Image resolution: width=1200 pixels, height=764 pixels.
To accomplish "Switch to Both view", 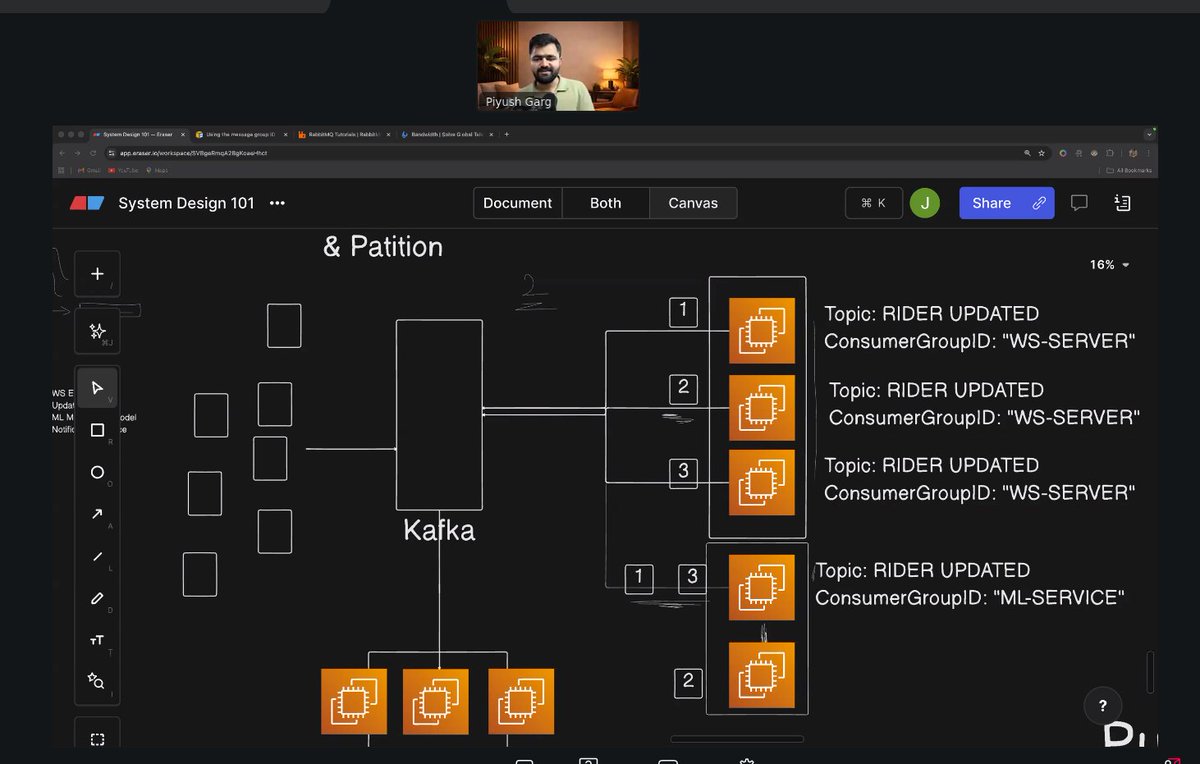I will pos(605,203).
